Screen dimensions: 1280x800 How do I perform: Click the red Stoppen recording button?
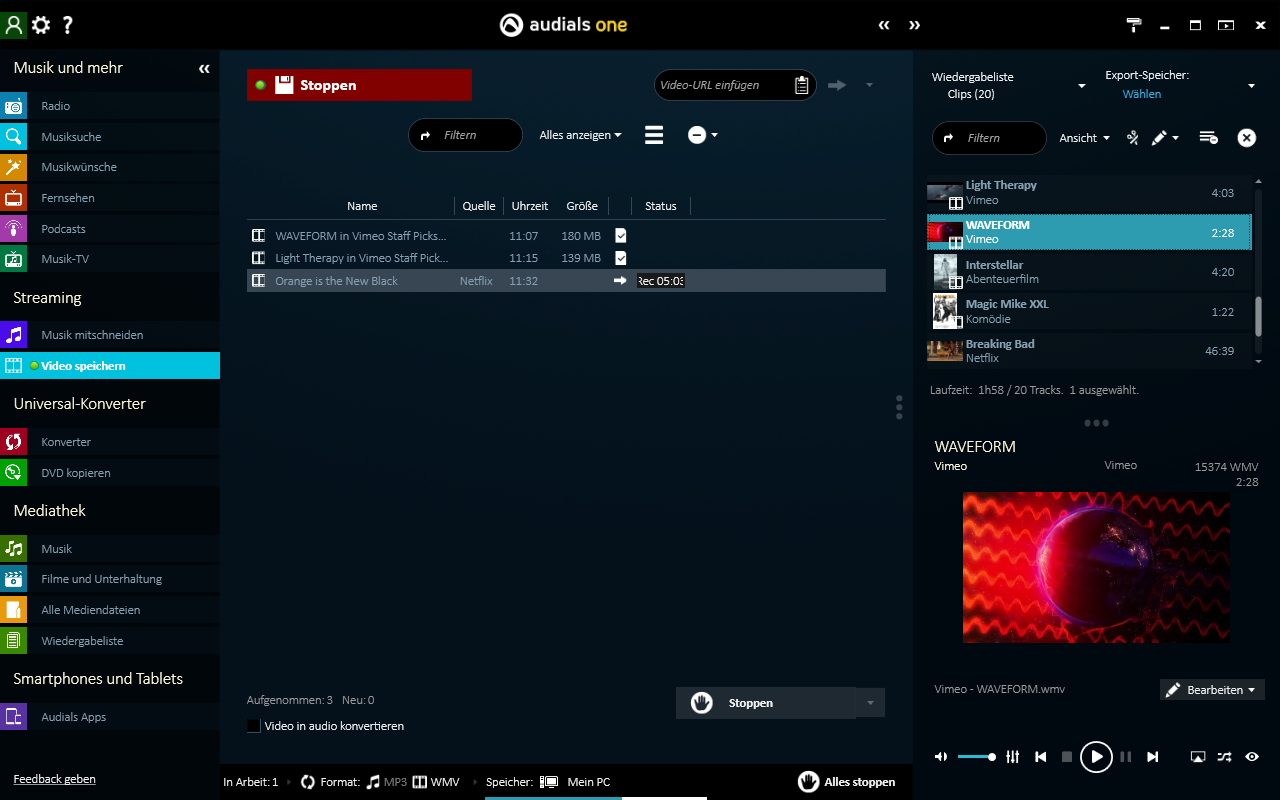(x=359, y=85)
